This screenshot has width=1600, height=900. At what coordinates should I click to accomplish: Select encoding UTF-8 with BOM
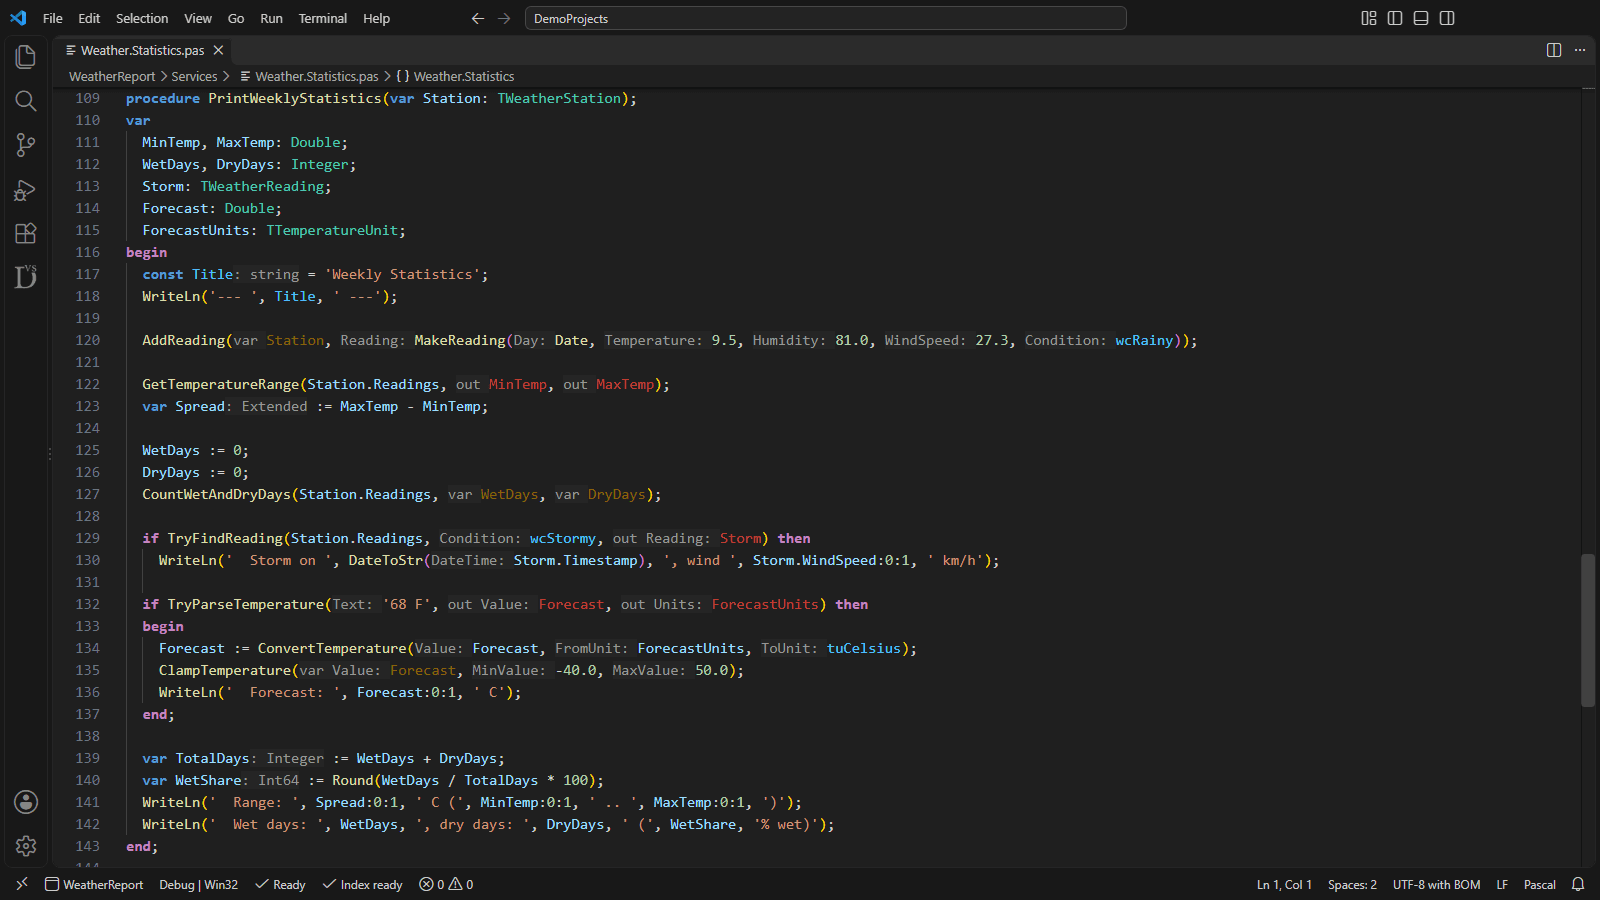pos(1436,884)
